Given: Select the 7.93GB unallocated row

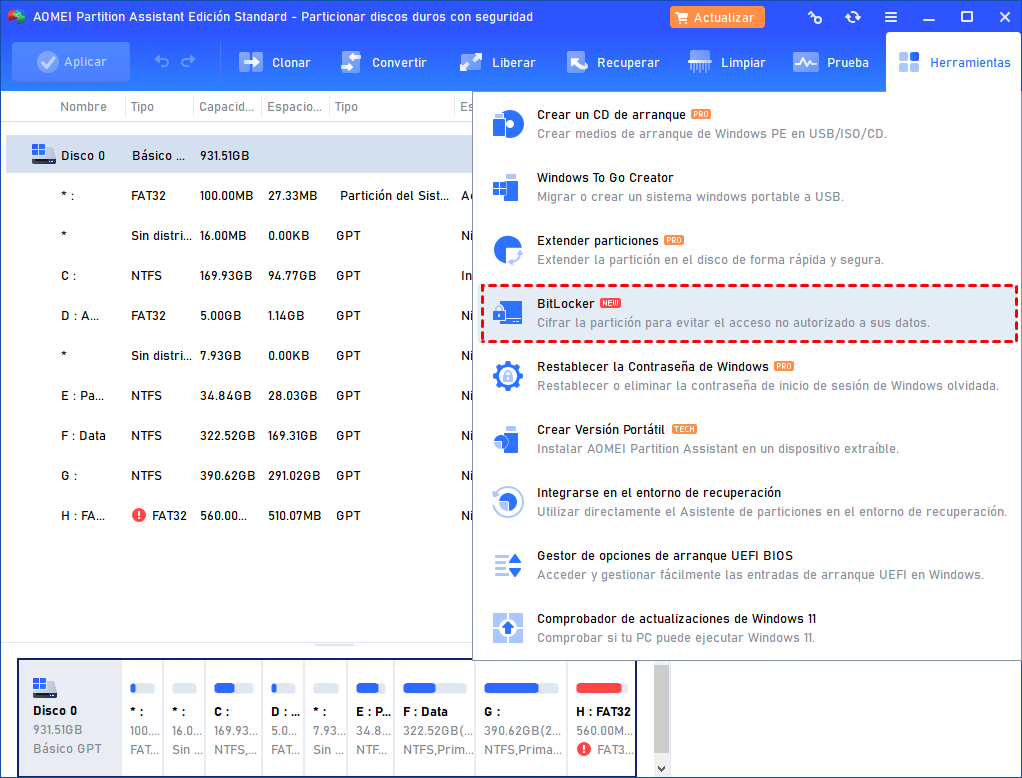Looking at the screenshot, I should (x=239, y=356).
